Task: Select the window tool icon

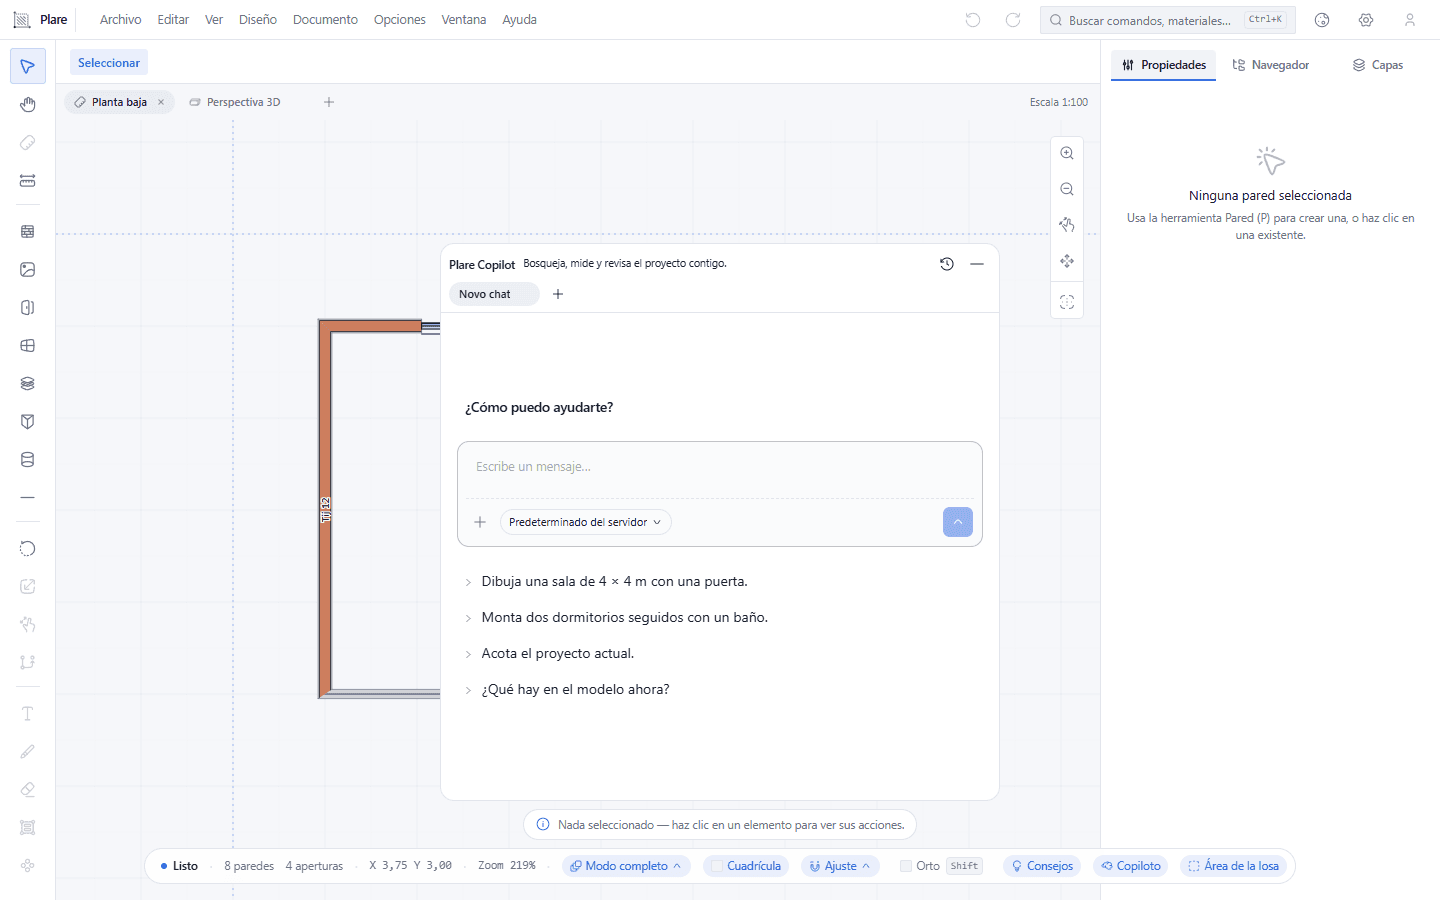Action: pos(28,345)
